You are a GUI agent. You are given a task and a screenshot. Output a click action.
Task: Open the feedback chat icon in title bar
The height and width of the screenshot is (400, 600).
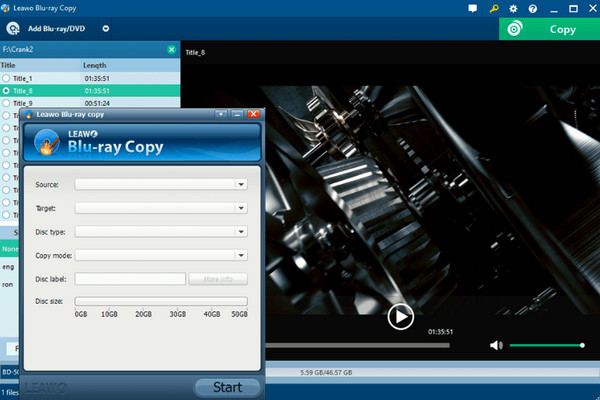473,8
